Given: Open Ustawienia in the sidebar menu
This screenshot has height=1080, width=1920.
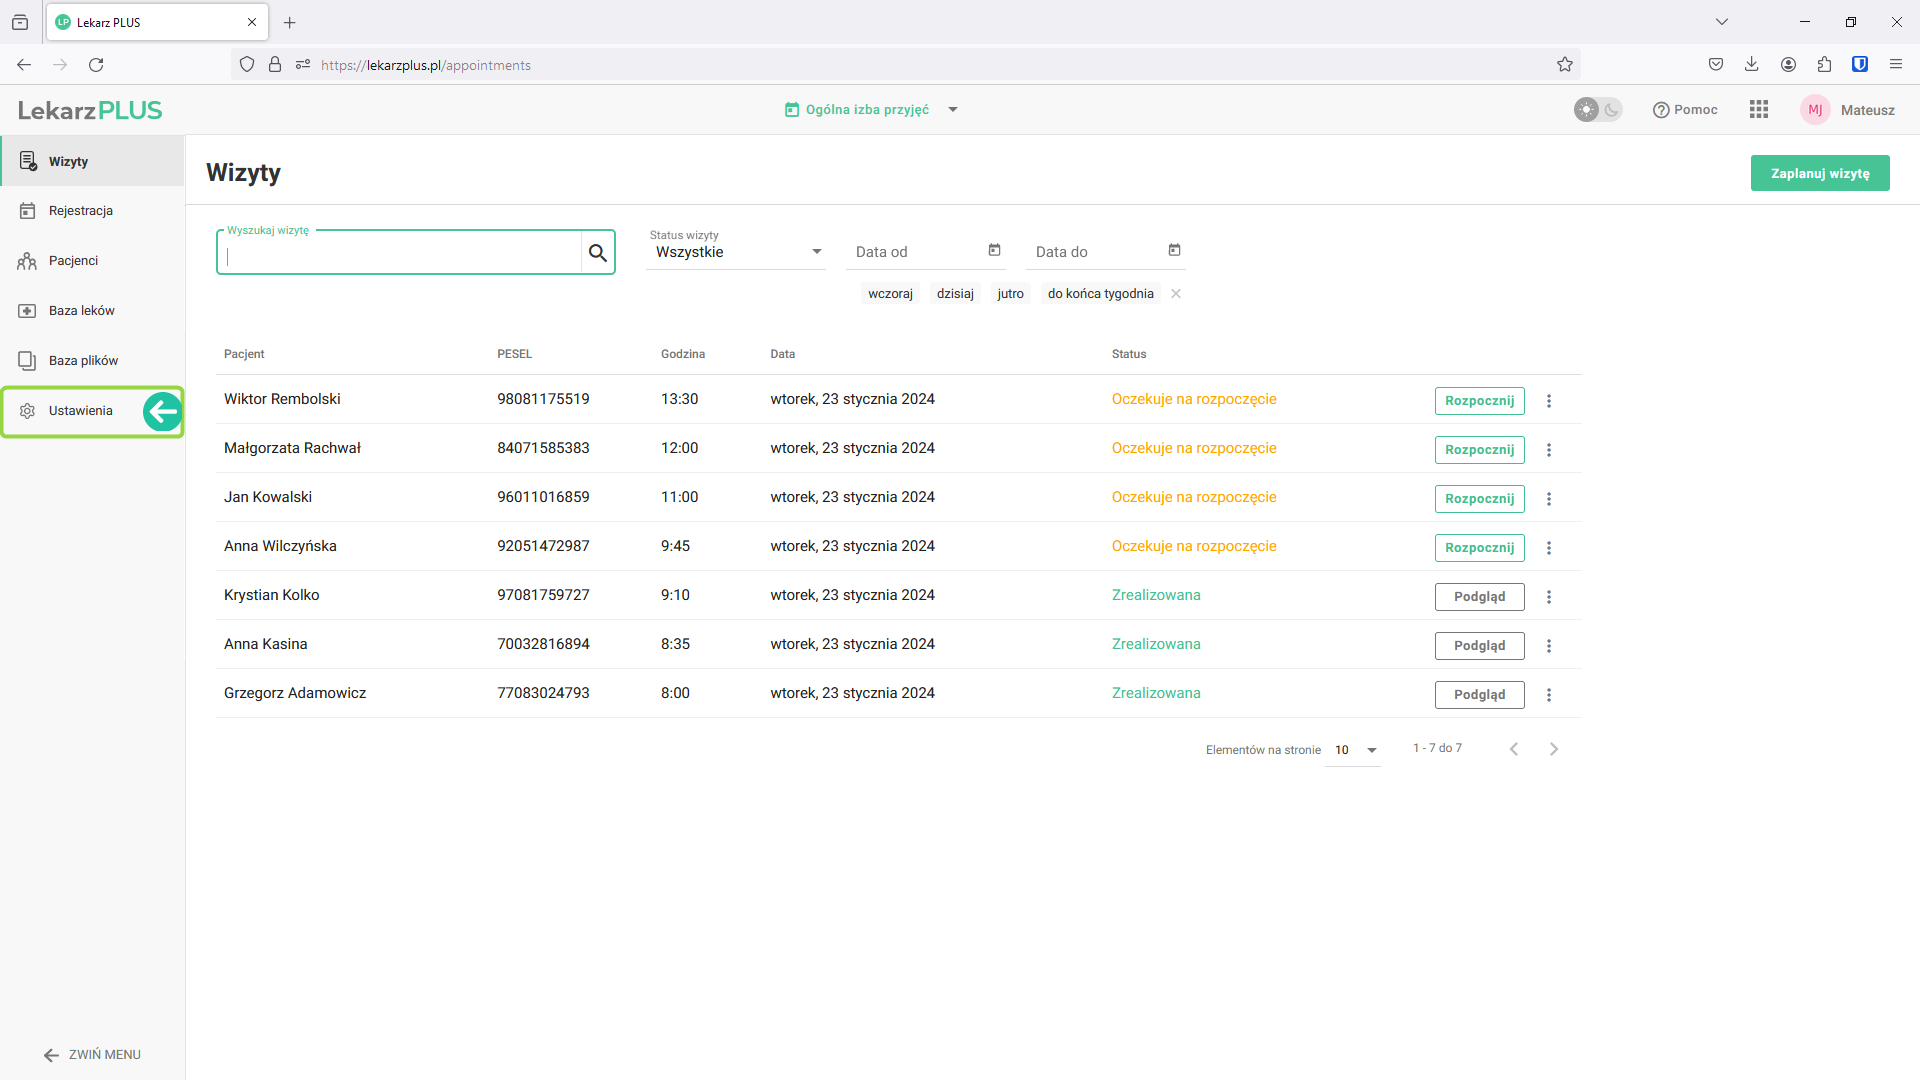Looking at the screenshot, I should pos(80,411).
